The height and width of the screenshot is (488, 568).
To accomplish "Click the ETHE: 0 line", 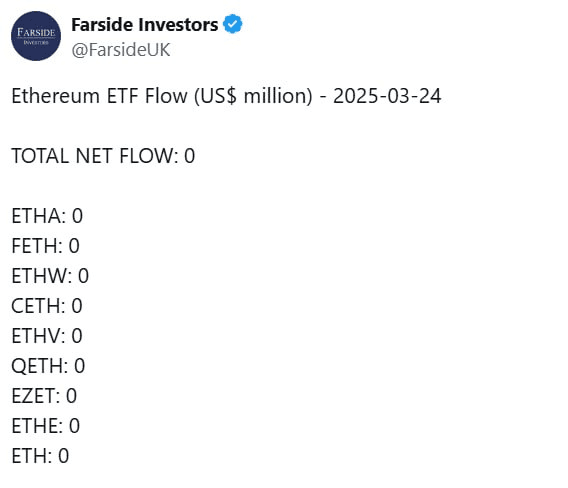I will [x=46, y=426].
